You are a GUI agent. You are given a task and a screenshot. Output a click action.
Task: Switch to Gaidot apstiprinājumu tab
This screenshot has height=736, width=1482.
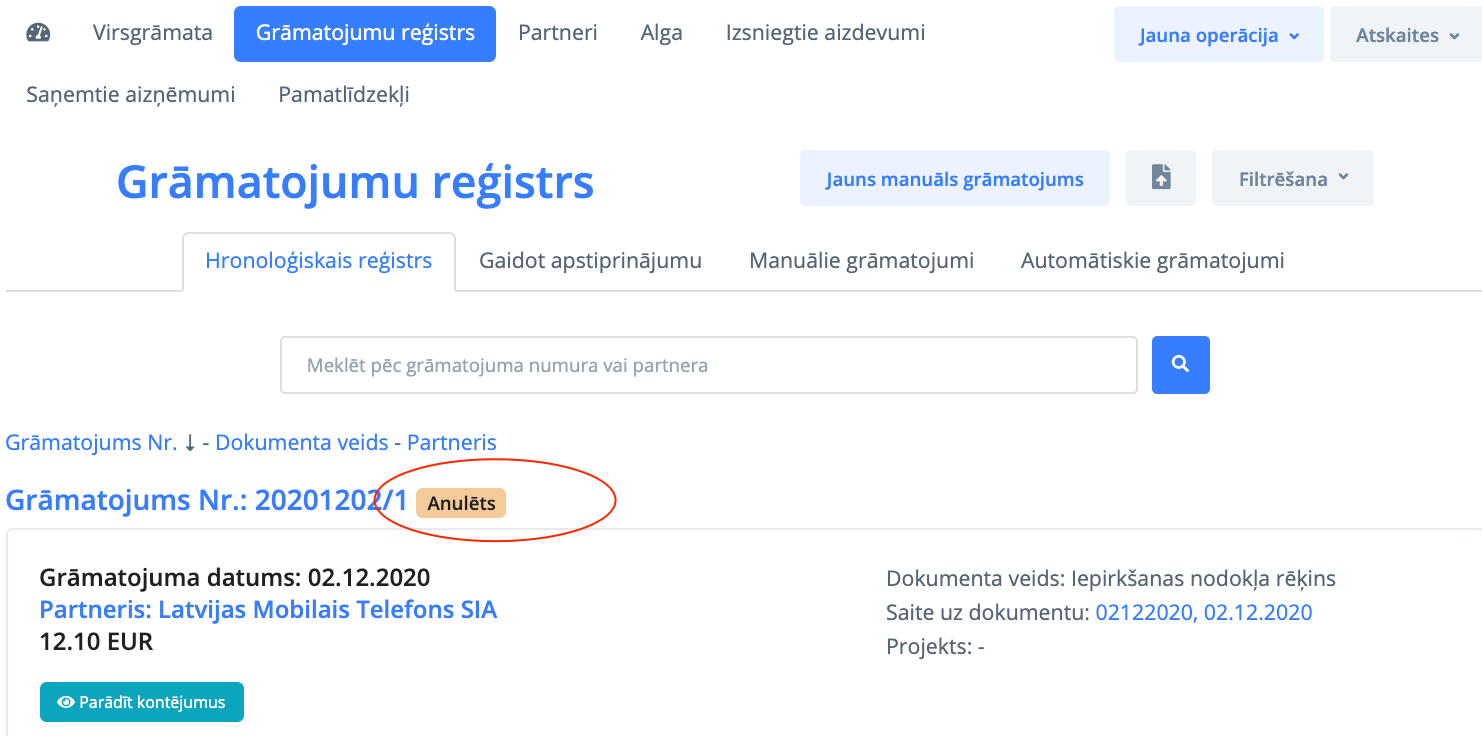590,261
